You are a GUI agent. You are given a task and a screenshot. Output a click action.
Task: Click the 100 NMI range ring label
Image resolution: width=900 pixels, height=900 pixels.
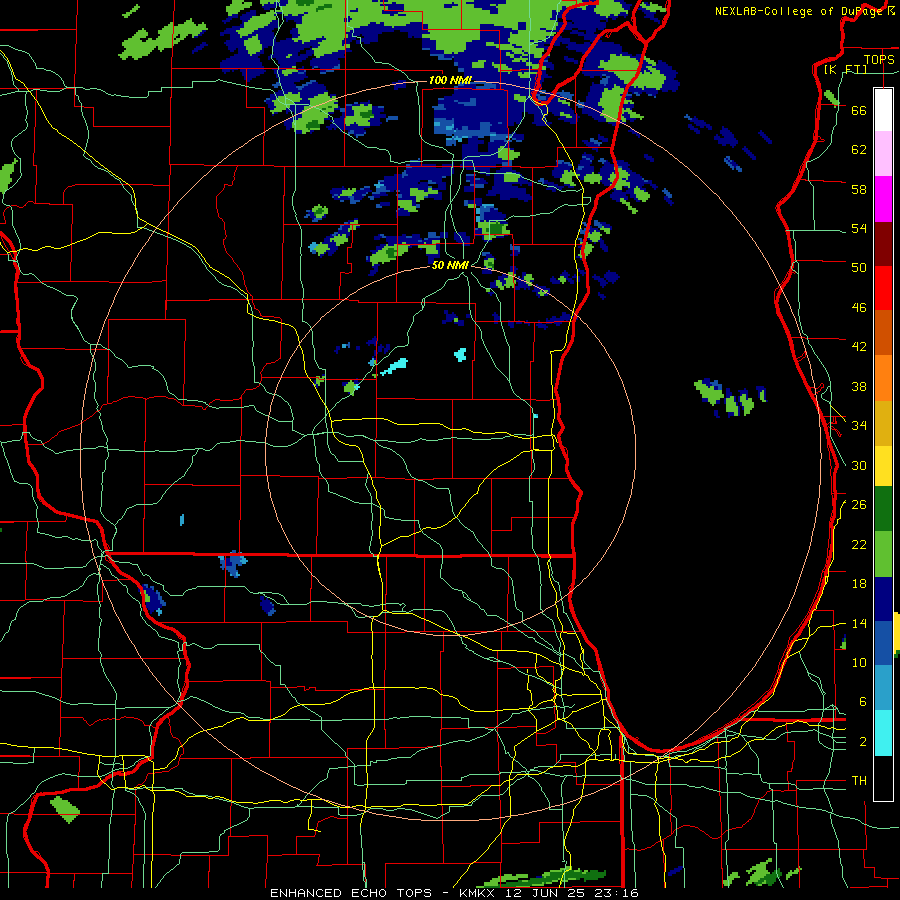450,80
